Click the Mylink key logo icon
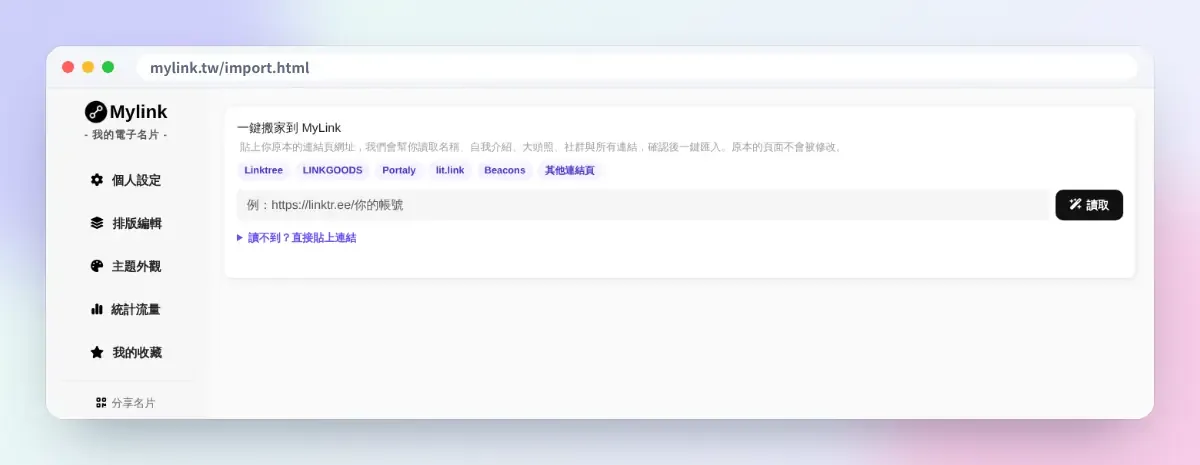This screenshot has height=465, width=1200. coord(96,112)
